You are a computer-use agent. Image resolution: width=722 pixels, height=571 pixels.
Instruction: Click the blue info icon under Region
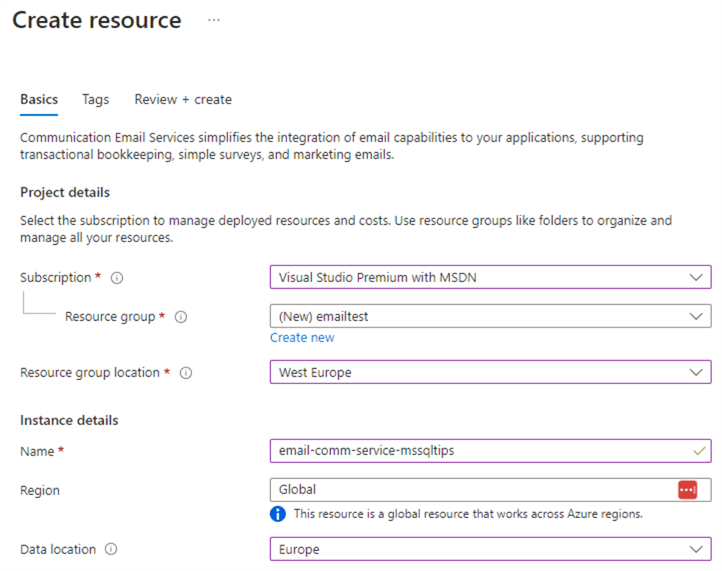coord(278,514)
